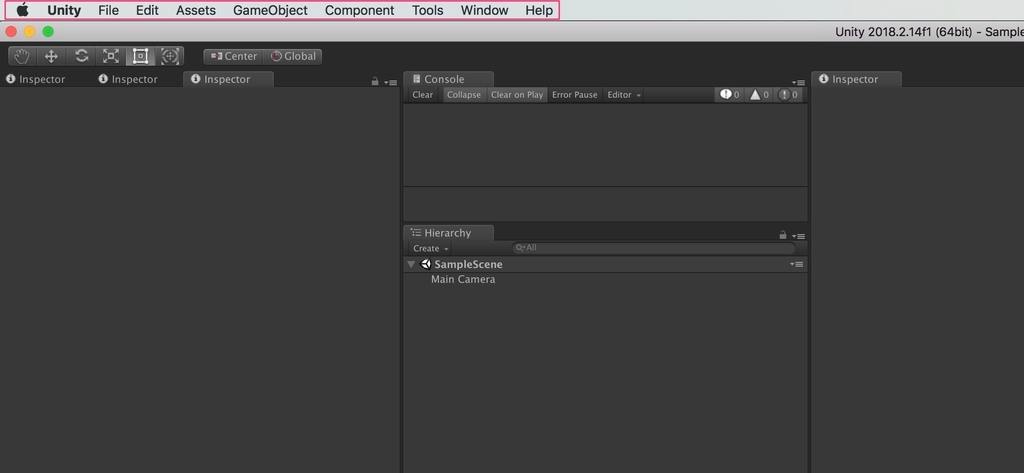
Task: Open the Help menu
Action: pyautogui.click(x=539, y=10)
